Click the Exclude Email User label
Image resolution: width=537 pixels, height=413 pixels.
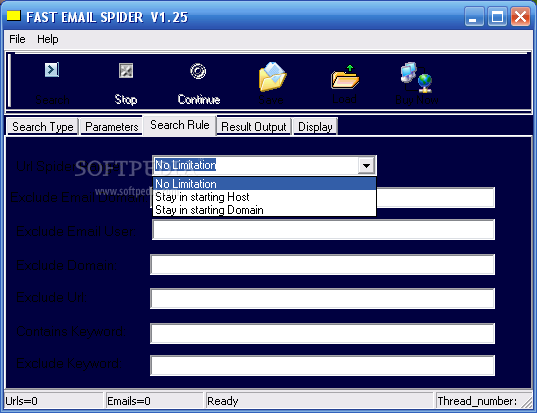coord(76,231)
